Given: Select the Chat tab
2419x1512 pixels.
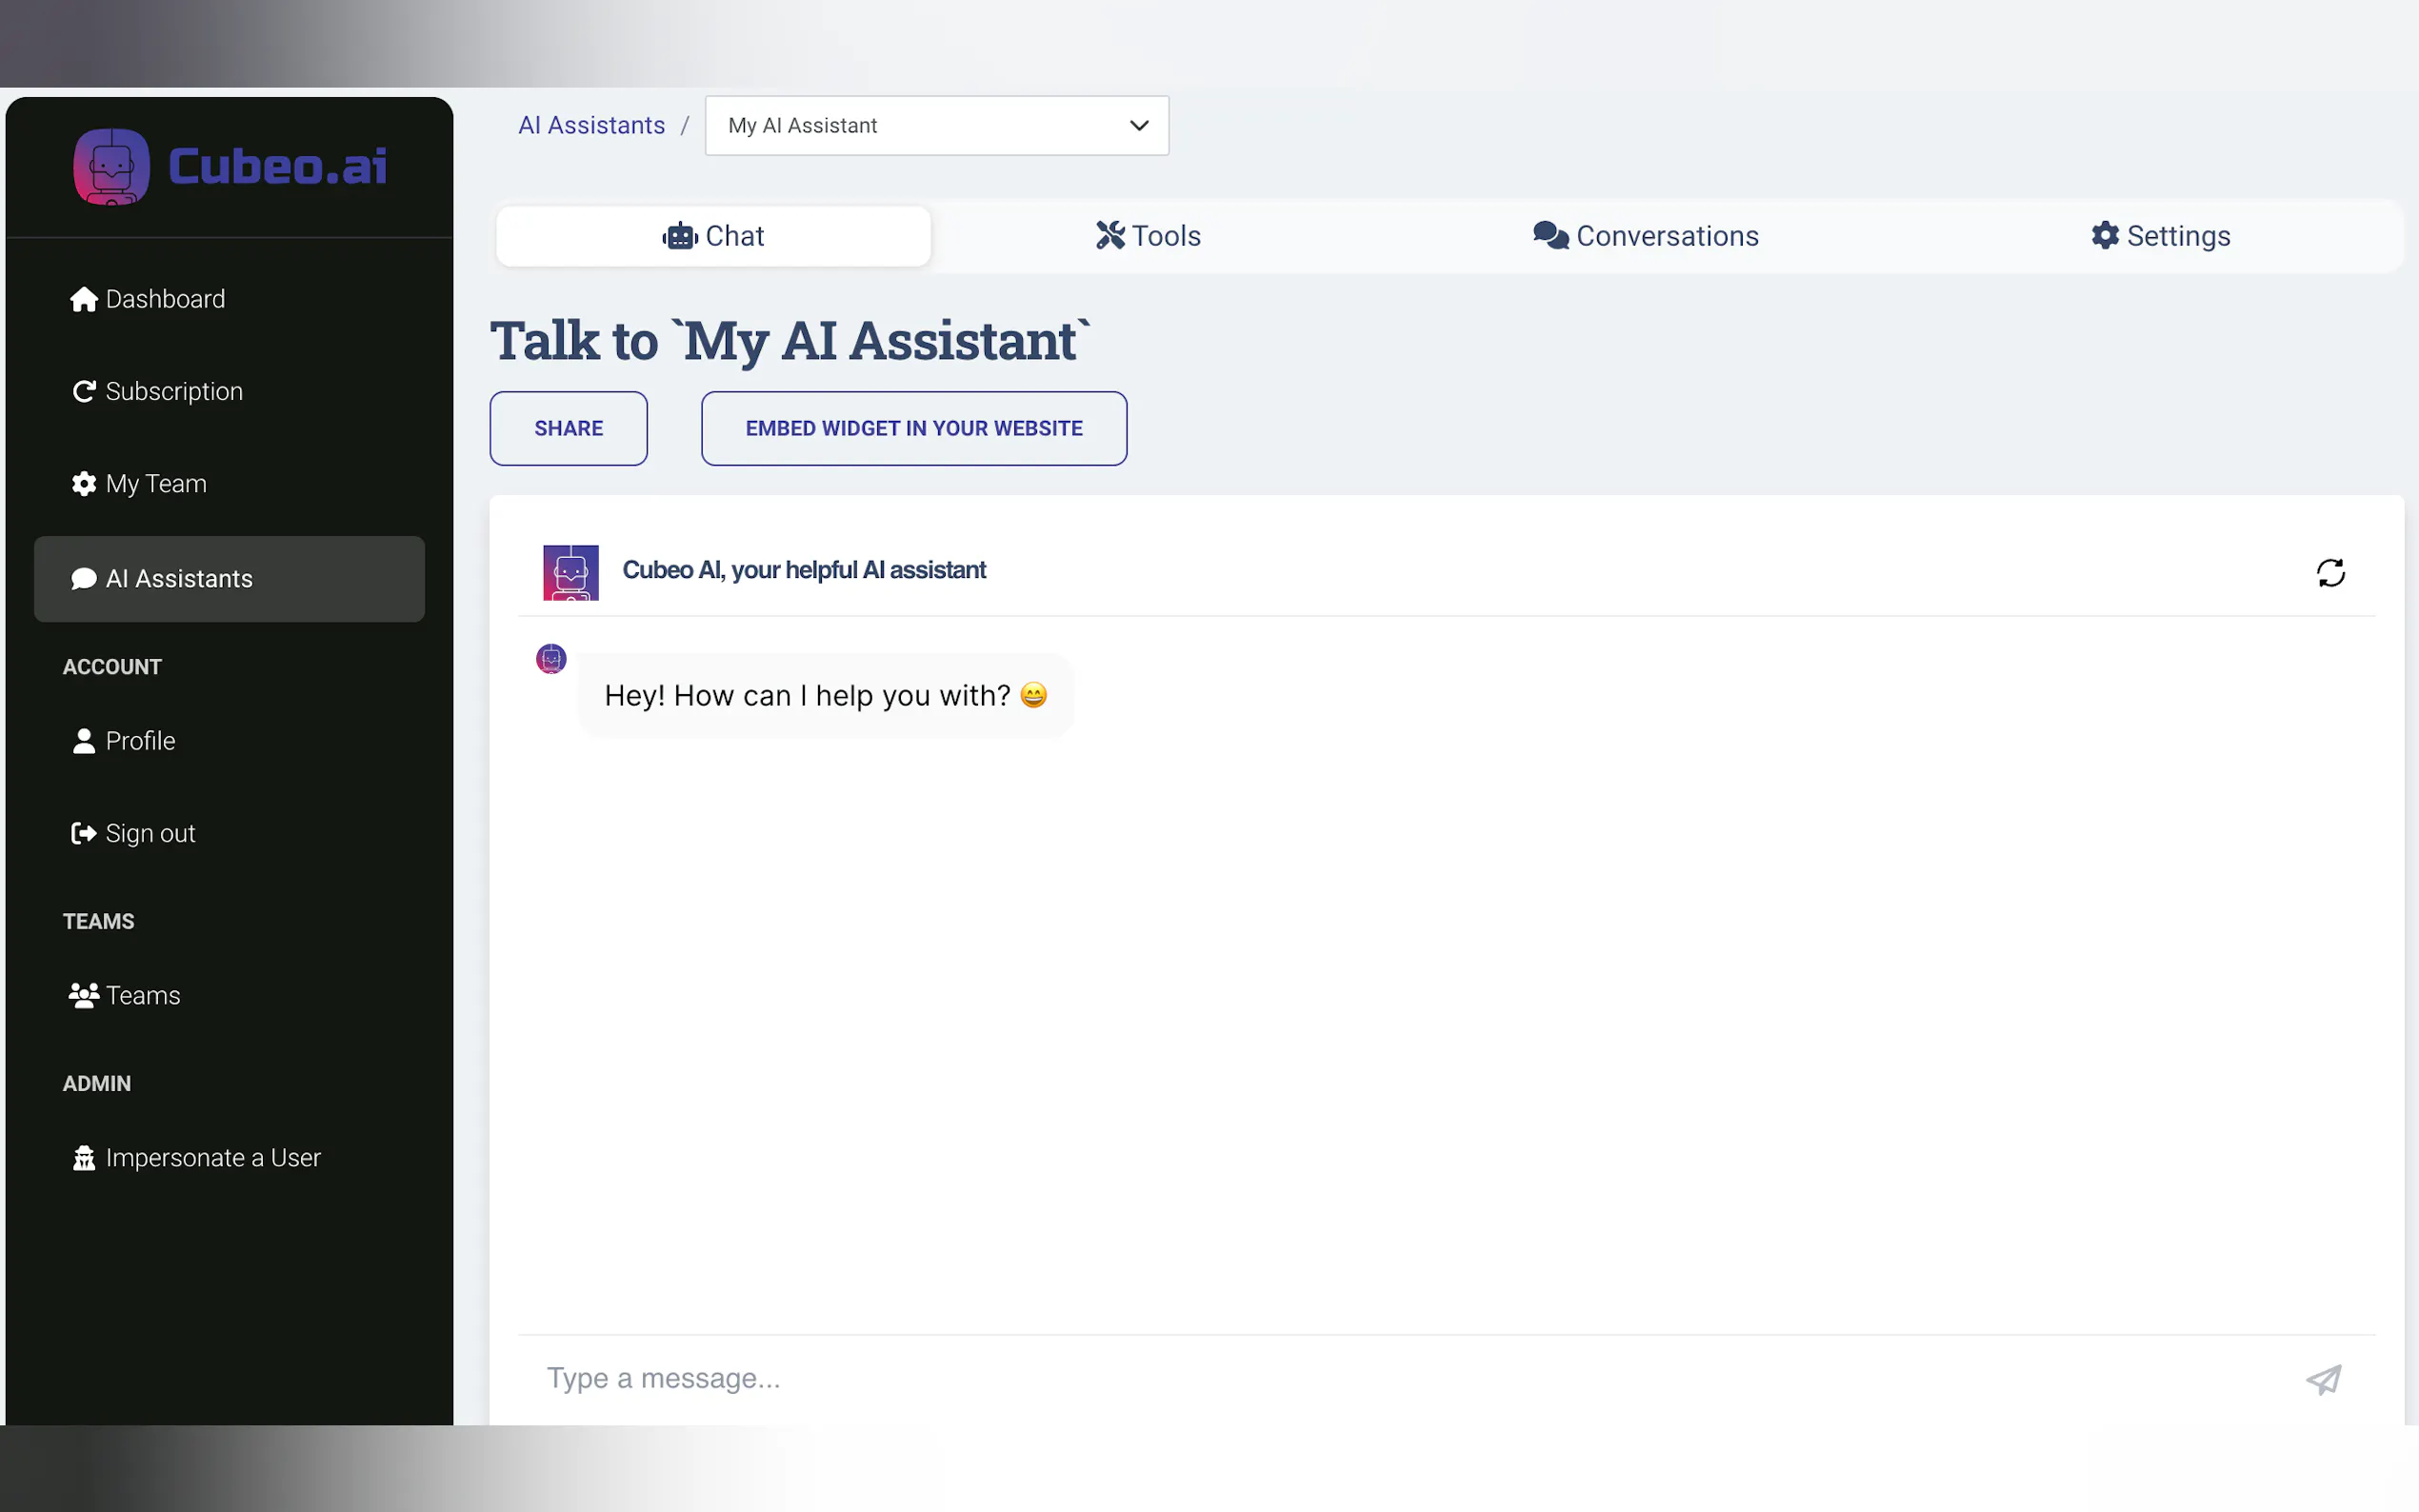Looking at the screenshot, I should (x=713, y=236).
